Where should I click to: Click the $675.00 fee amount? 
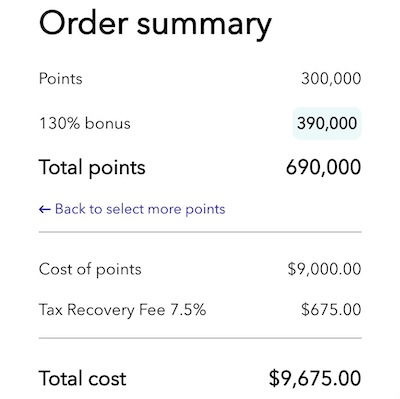coord(331,310)
